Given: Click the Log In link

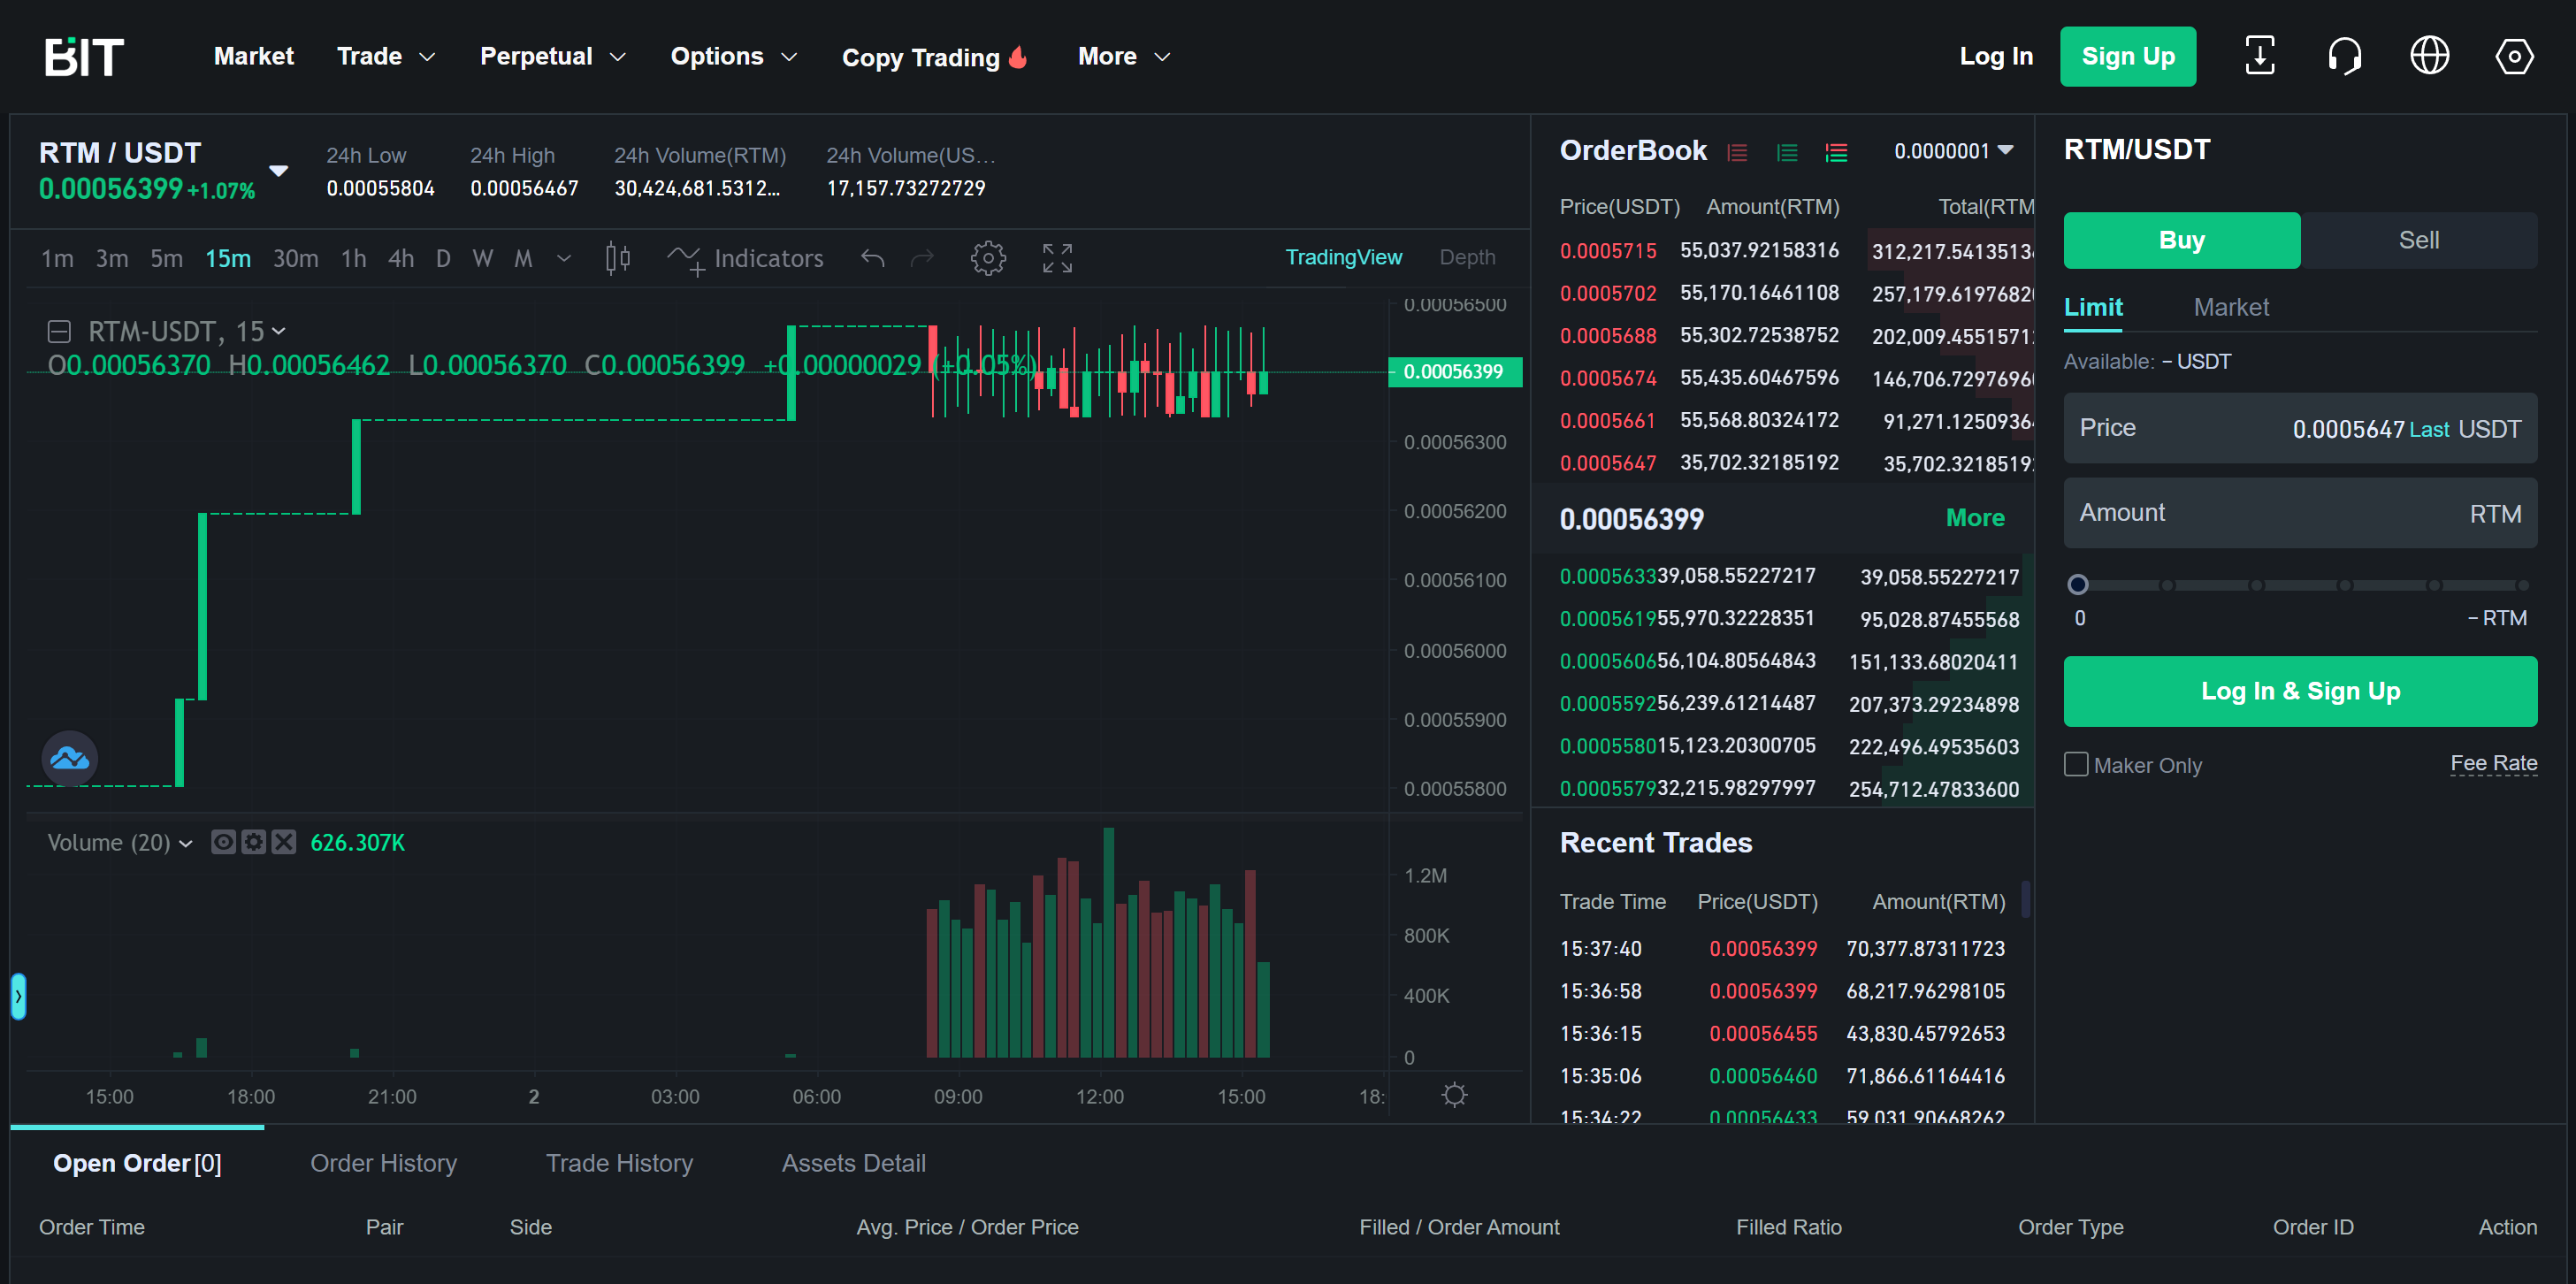Looking at the screenshot, I should pos(1996,57).
